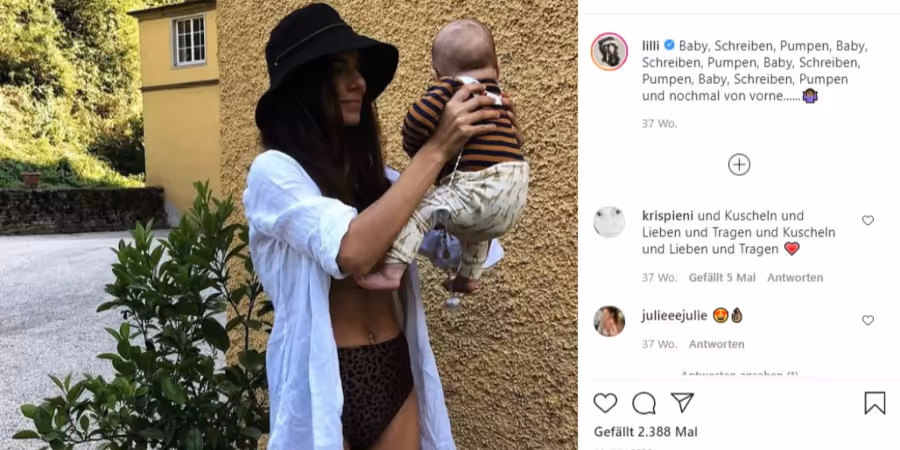This screenshot has width=900, height=450.
Task: Like julieeejulie's comment with heart
Action: [868, 320]
